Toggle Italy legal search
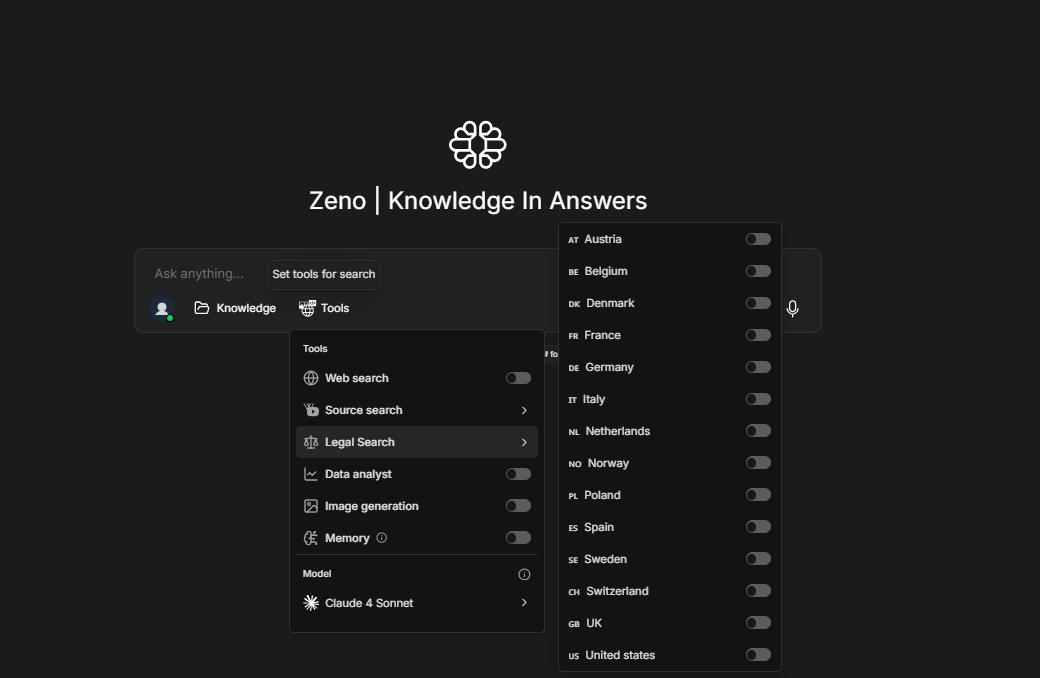Screen dimensions: 1040x678 tap(758, 399)
